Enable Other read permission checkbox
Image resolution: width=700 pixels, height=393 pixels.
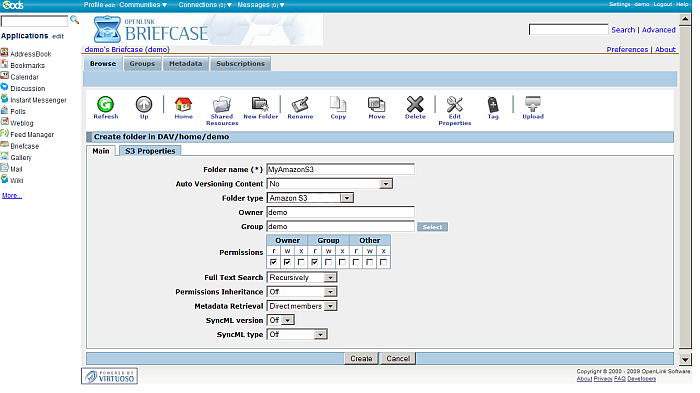356,262
